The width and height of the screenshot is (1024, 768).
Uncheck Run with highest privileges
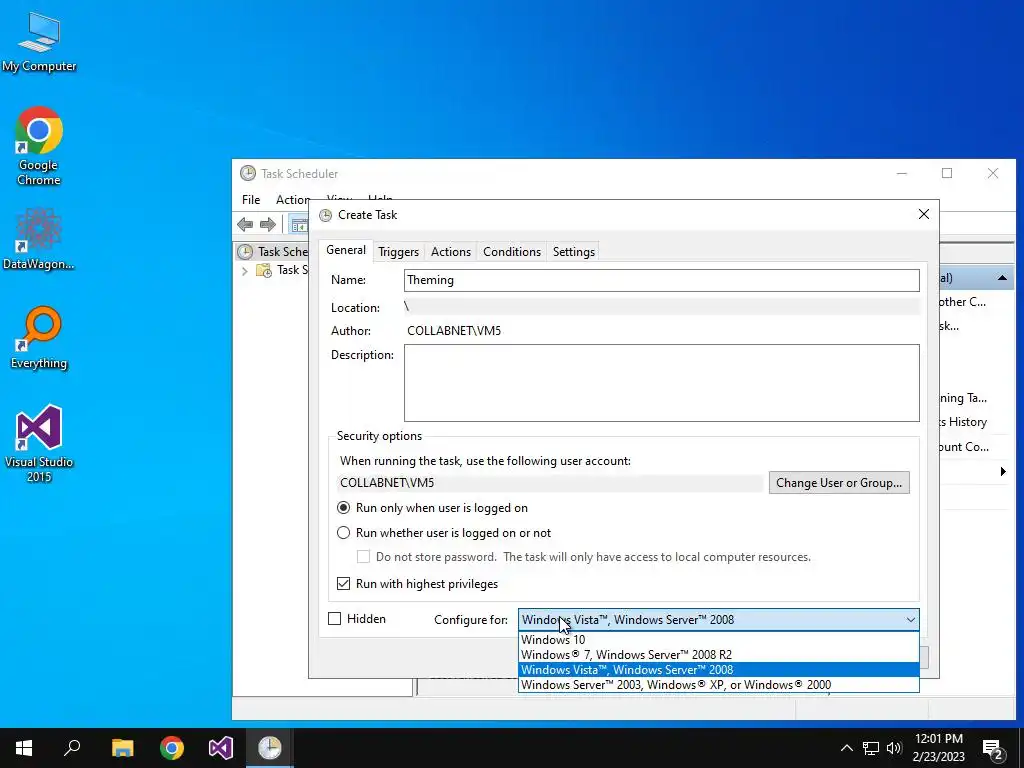click(x=344, y=584)
